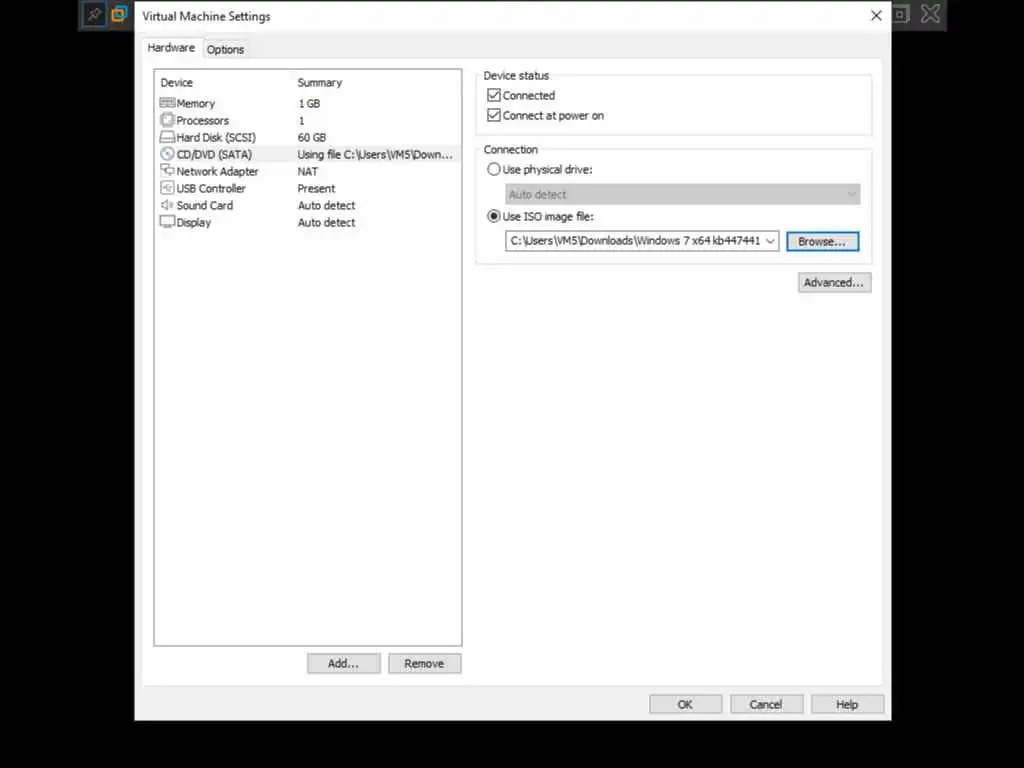Click the Remove device button
This screenshot has height=768, width=1024.
(424, 664)
